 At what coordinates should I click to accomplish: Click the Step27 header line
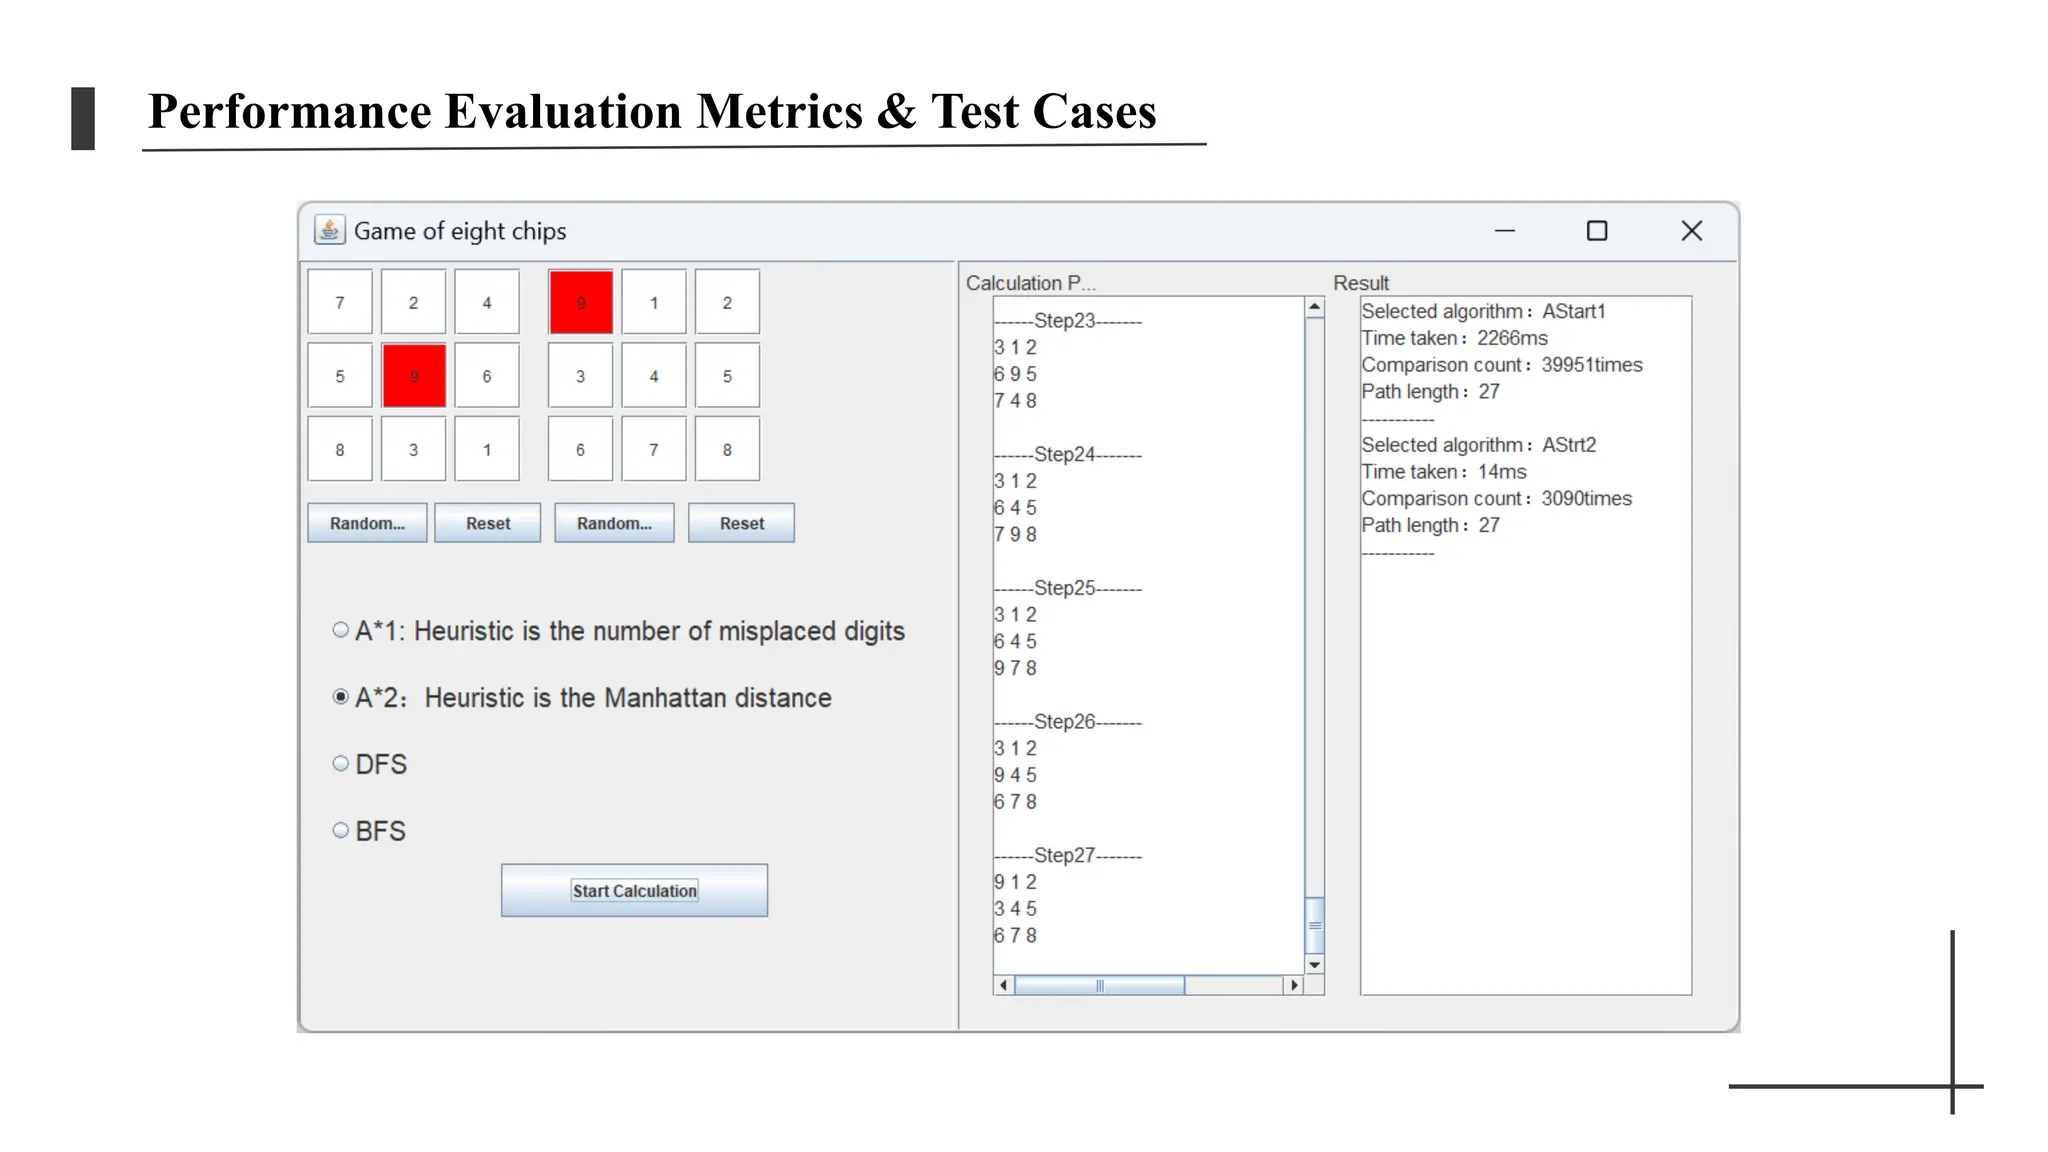(1068, 855)
